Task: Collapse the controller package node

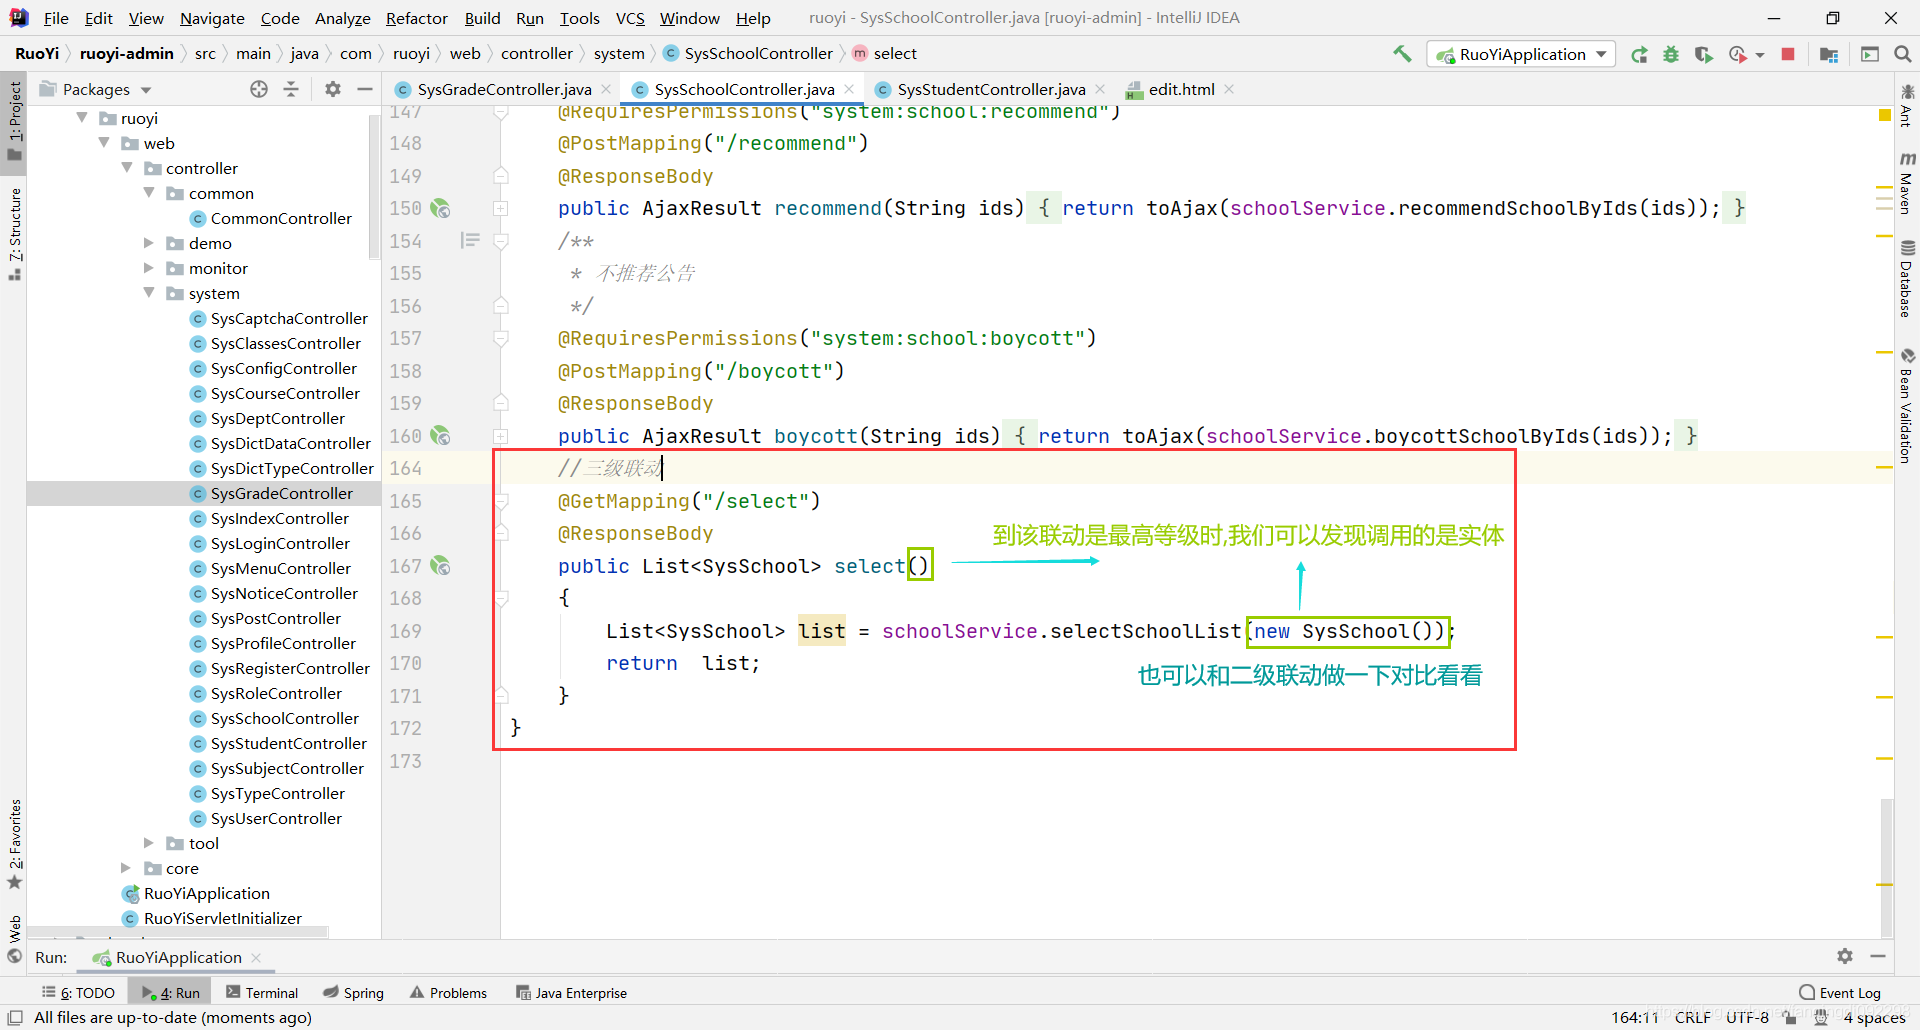Action: tap(127, 168)
